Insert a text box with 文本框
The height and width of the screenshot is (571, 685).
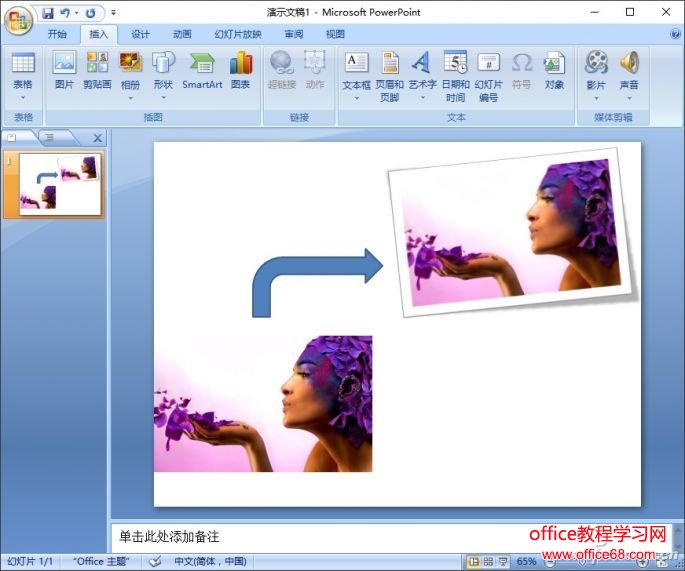coord(356,70)
